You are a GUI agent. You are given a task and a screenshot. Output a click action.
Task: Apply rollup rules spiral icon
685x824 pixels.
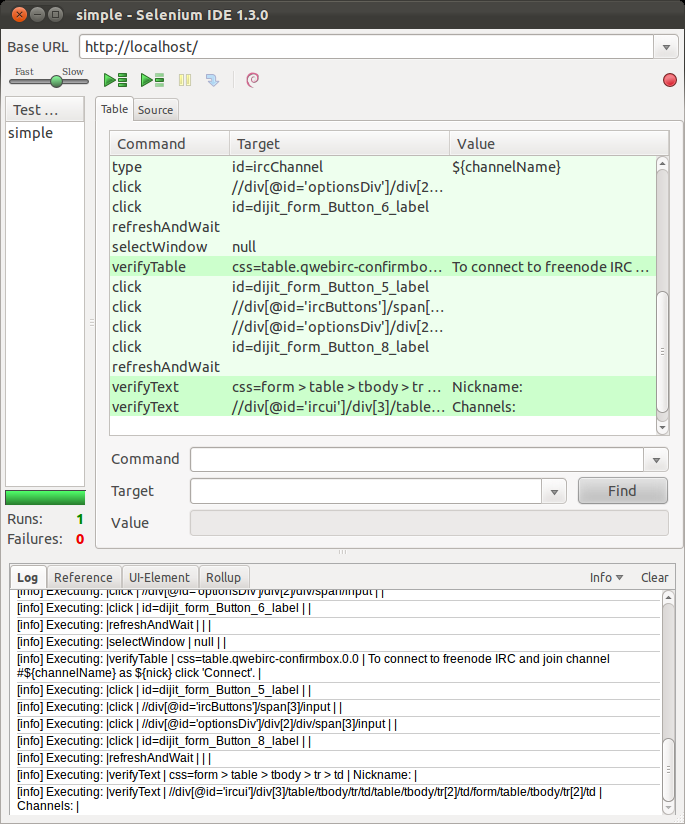tap(252, 80)
